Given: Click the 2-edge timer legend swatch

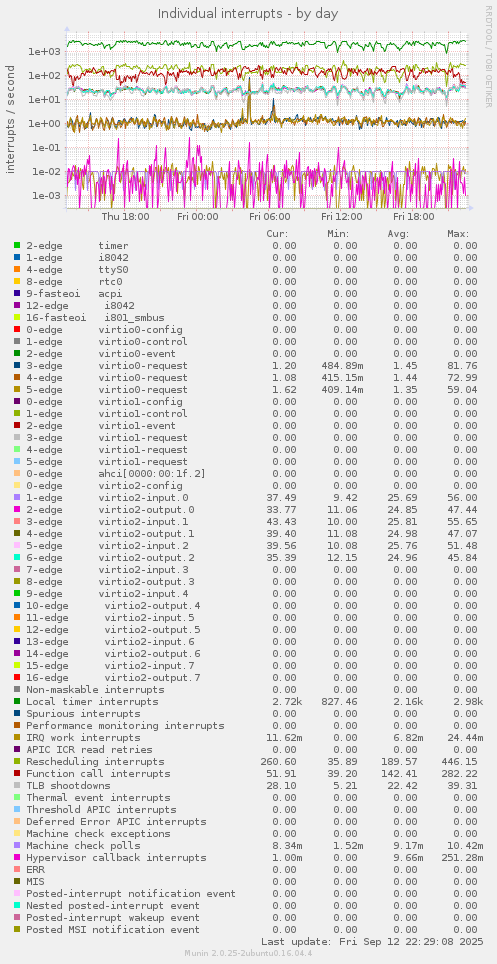Looking at the screenshot, I should (17, 246).
